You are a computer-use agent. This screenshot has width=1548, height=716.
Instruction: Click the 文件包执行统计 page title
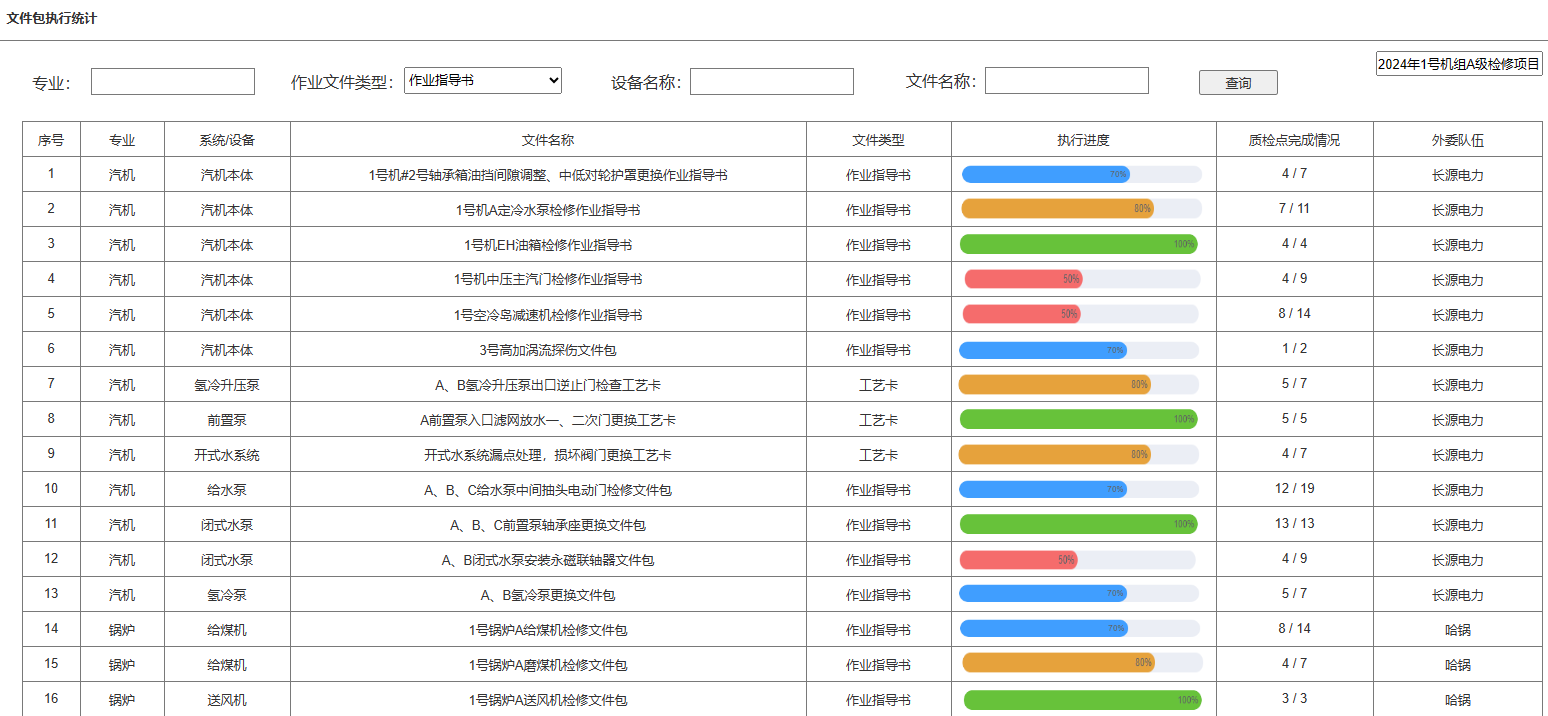(52, 18)
